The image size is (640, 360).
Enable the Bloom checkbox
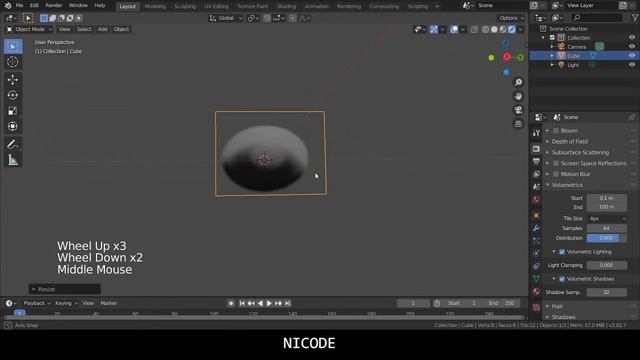[556, 131]
